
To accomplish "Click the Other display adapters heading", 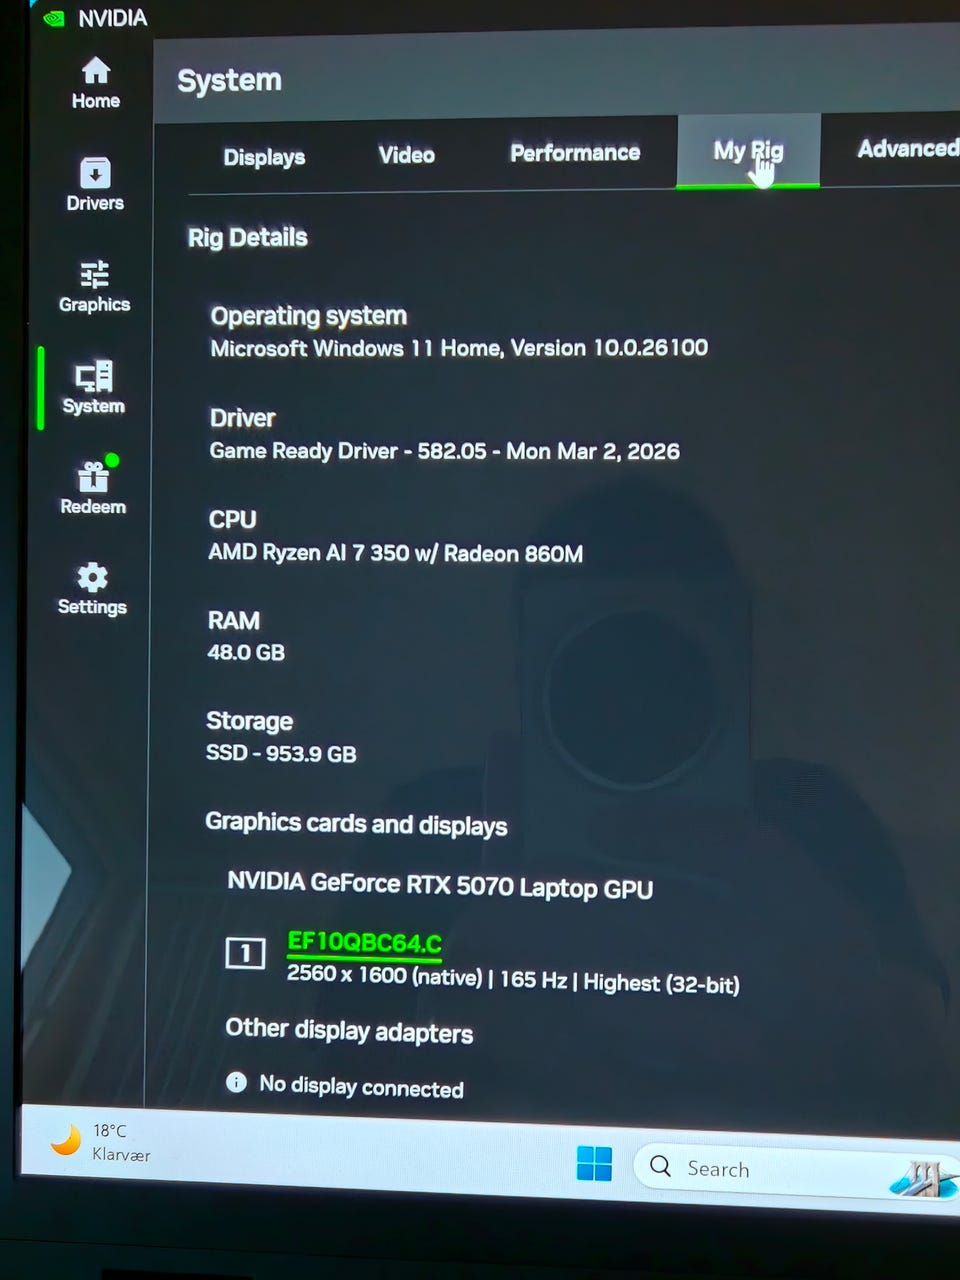I will pos(349,1031).
